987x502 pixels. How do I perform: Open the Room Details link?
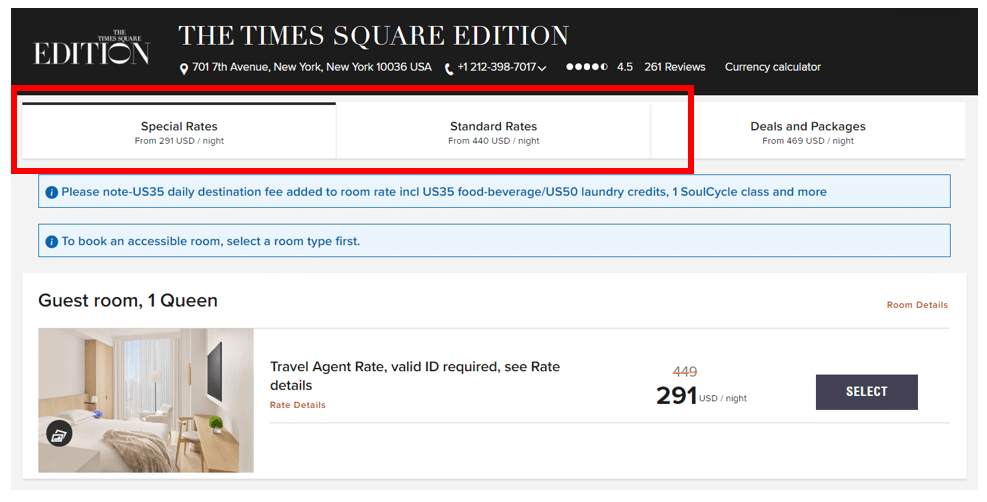click(x=917, y=305)
